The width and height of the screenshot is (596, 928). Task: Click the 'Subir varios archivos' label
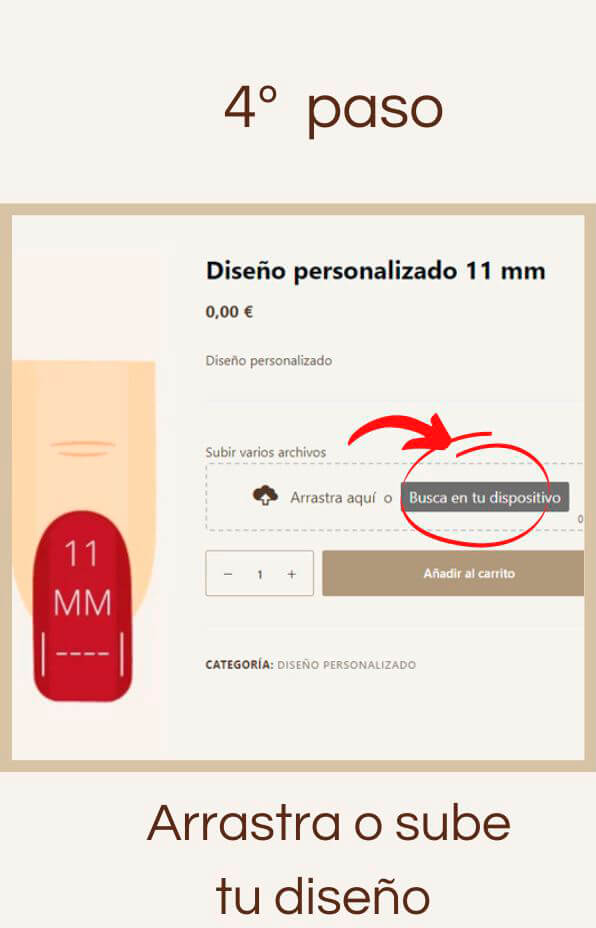[266, 452]
